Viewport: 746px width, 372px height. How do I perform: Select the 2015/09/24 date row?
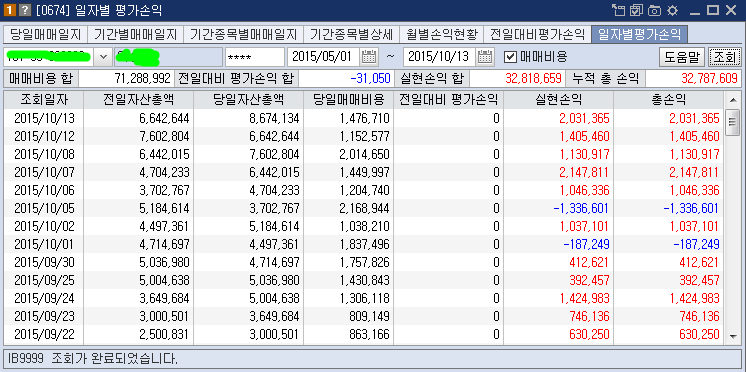364,298
